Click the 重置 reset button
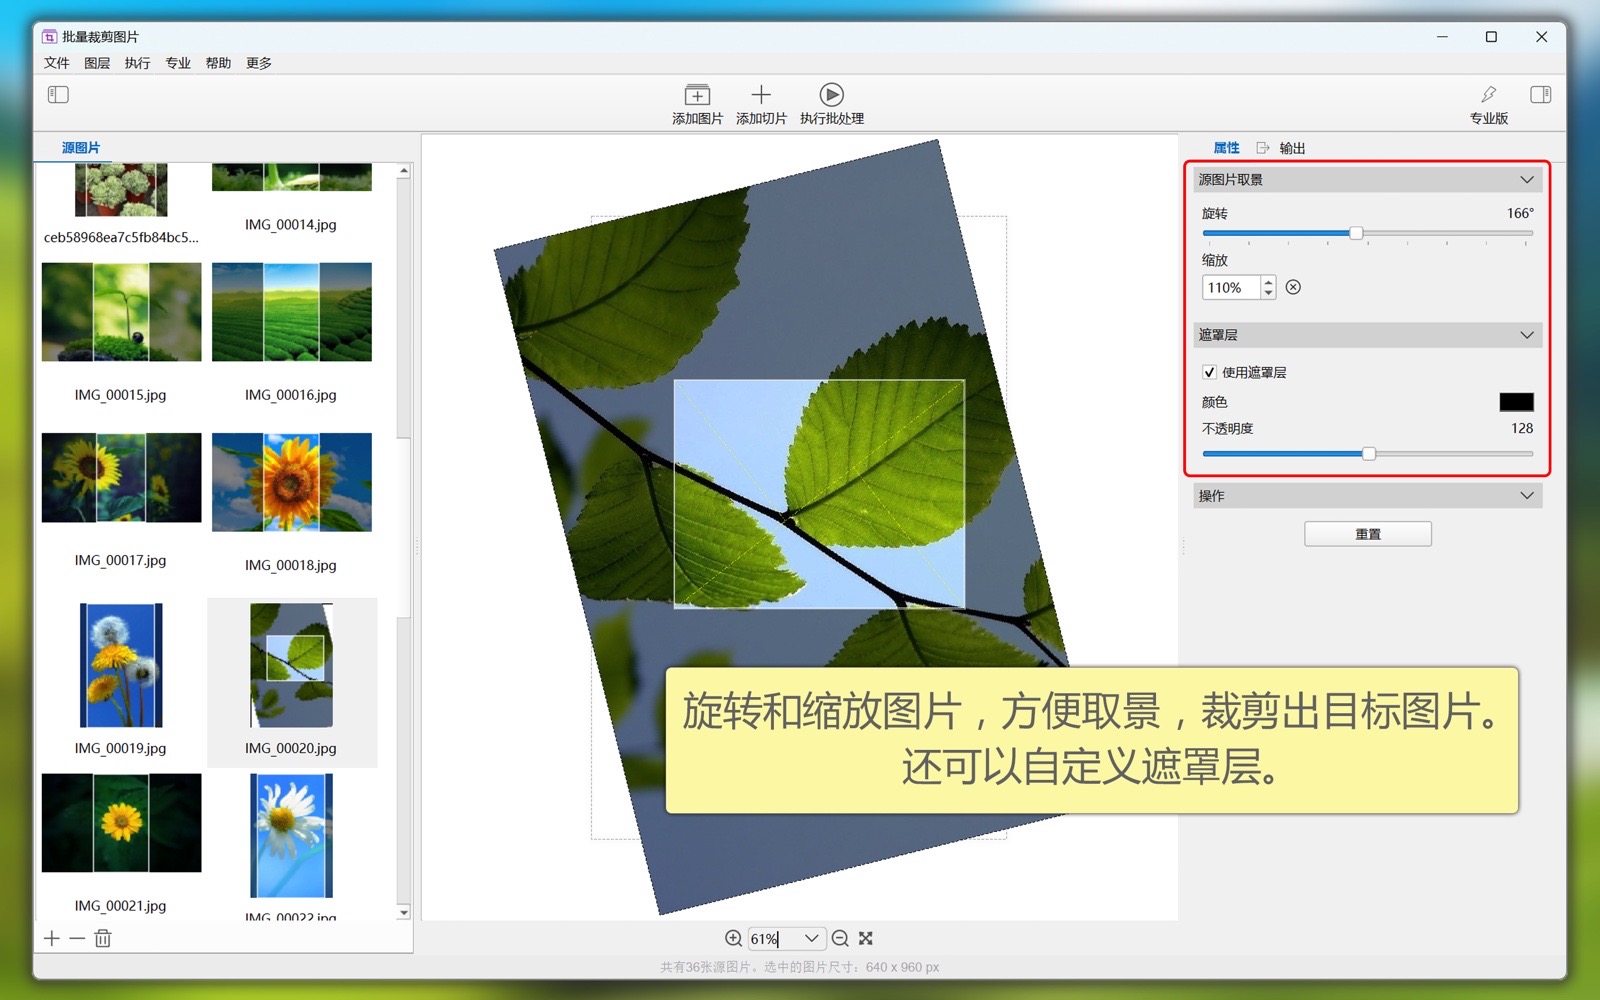This screenshot has height=1000, width=1600. tap(1367, 534)
